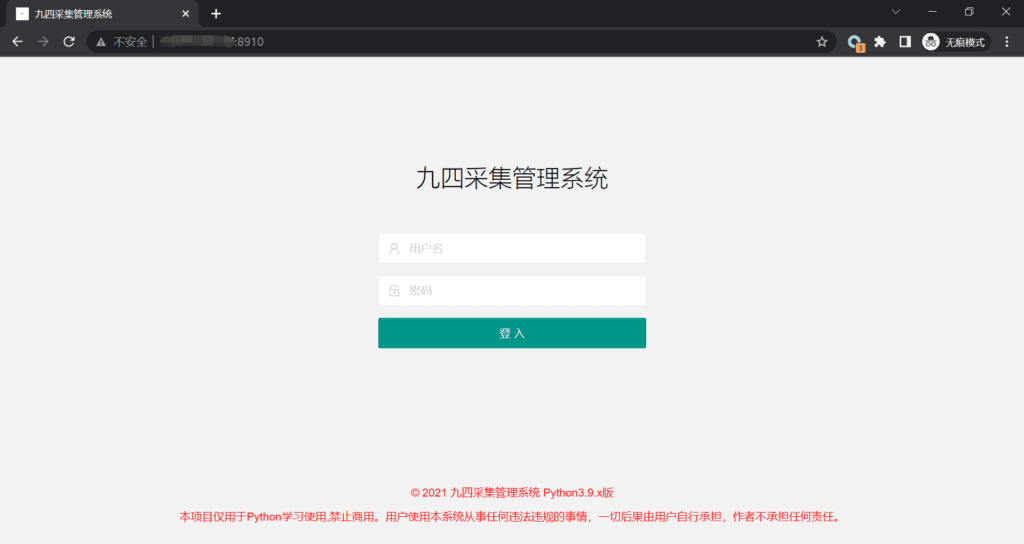Bookmark this page with star icon
Image resolution: width=1024 pixels, height=544 pixels.
(x=822, y=42)
